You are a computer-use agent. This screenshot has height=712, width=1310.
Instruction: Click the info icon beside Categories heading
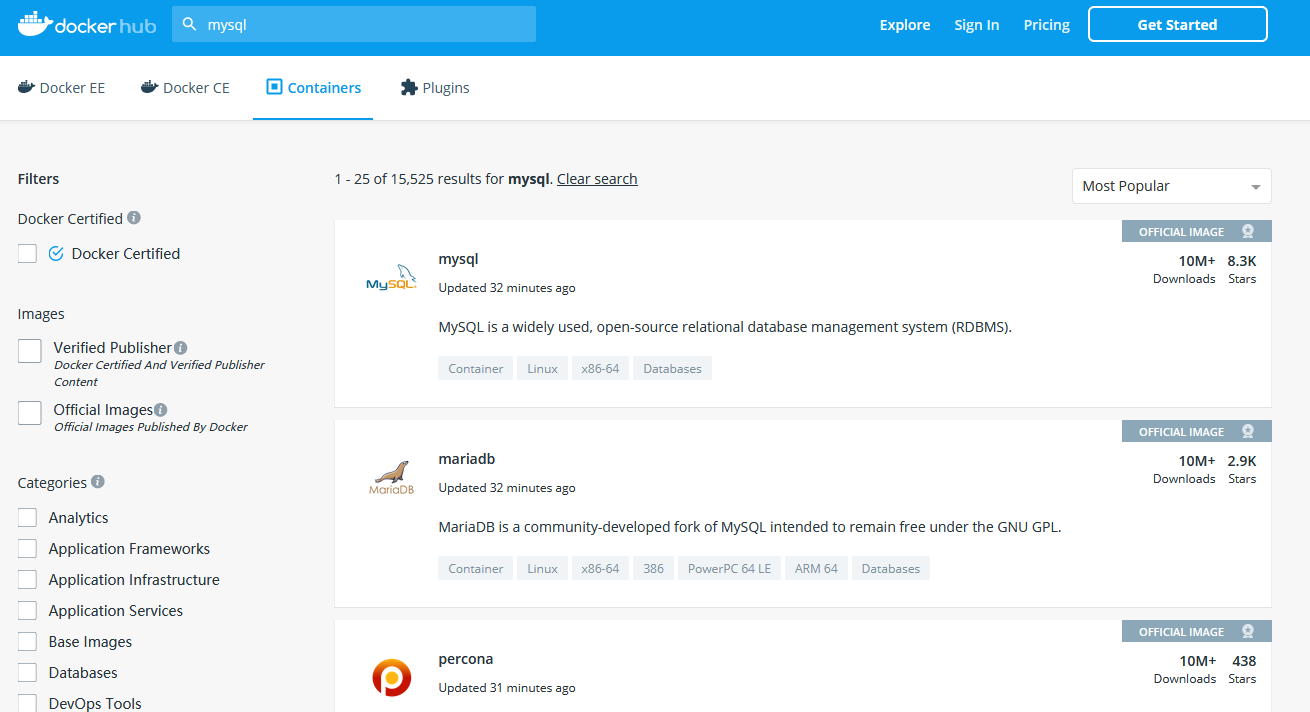click(x=97, y=481)
